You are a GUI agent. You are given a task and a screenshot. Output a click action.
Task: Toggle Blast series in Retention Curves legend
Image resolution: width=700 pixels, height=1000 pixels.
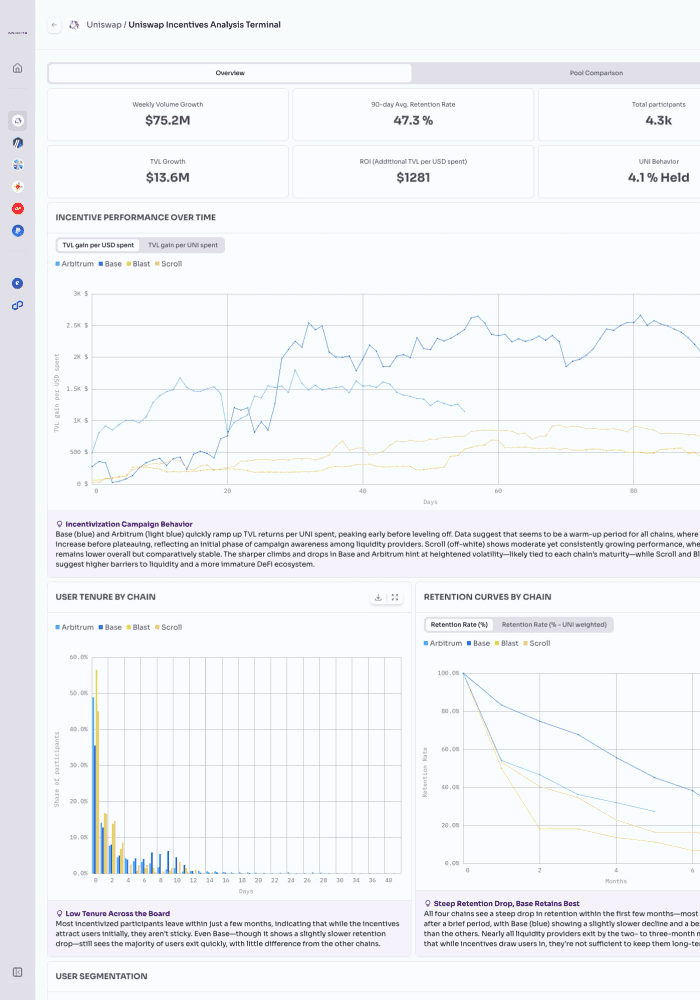click(507, 643)
